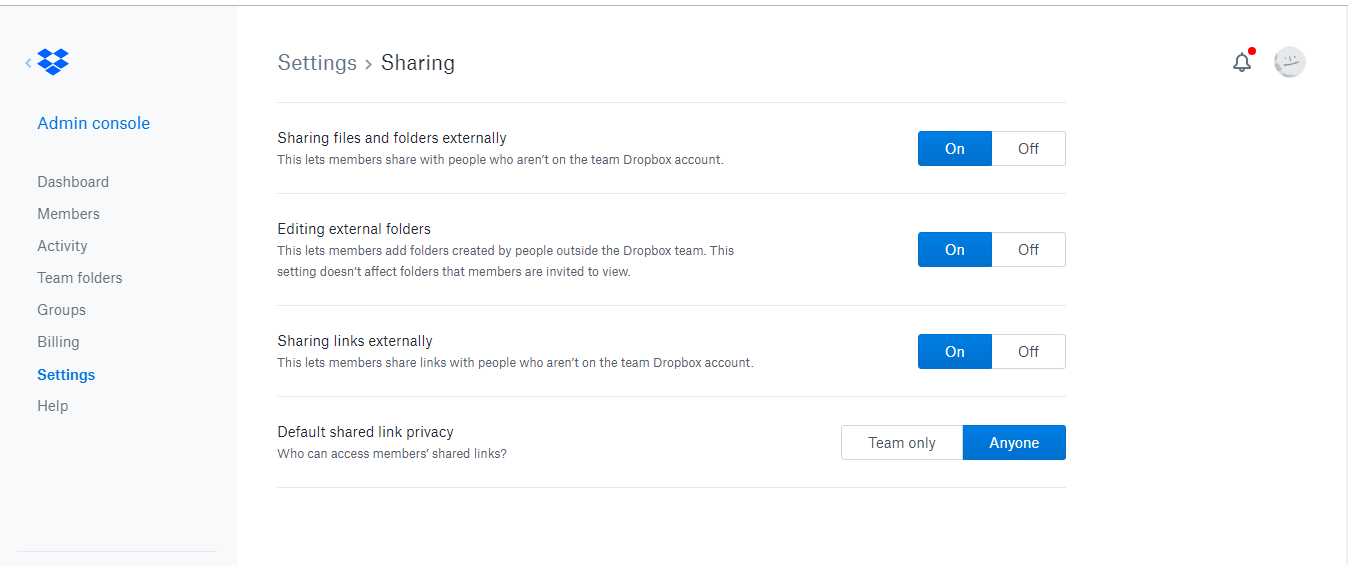Screen dimensions: 1348x566
Task: Open Dashboard in the sidebar
Action: tap(73, 182)
